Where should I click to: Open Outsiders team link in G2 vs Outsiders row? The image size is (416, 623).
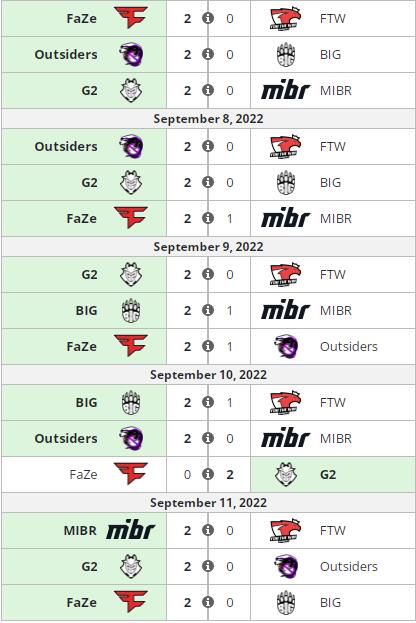click(x=349, y=566)
